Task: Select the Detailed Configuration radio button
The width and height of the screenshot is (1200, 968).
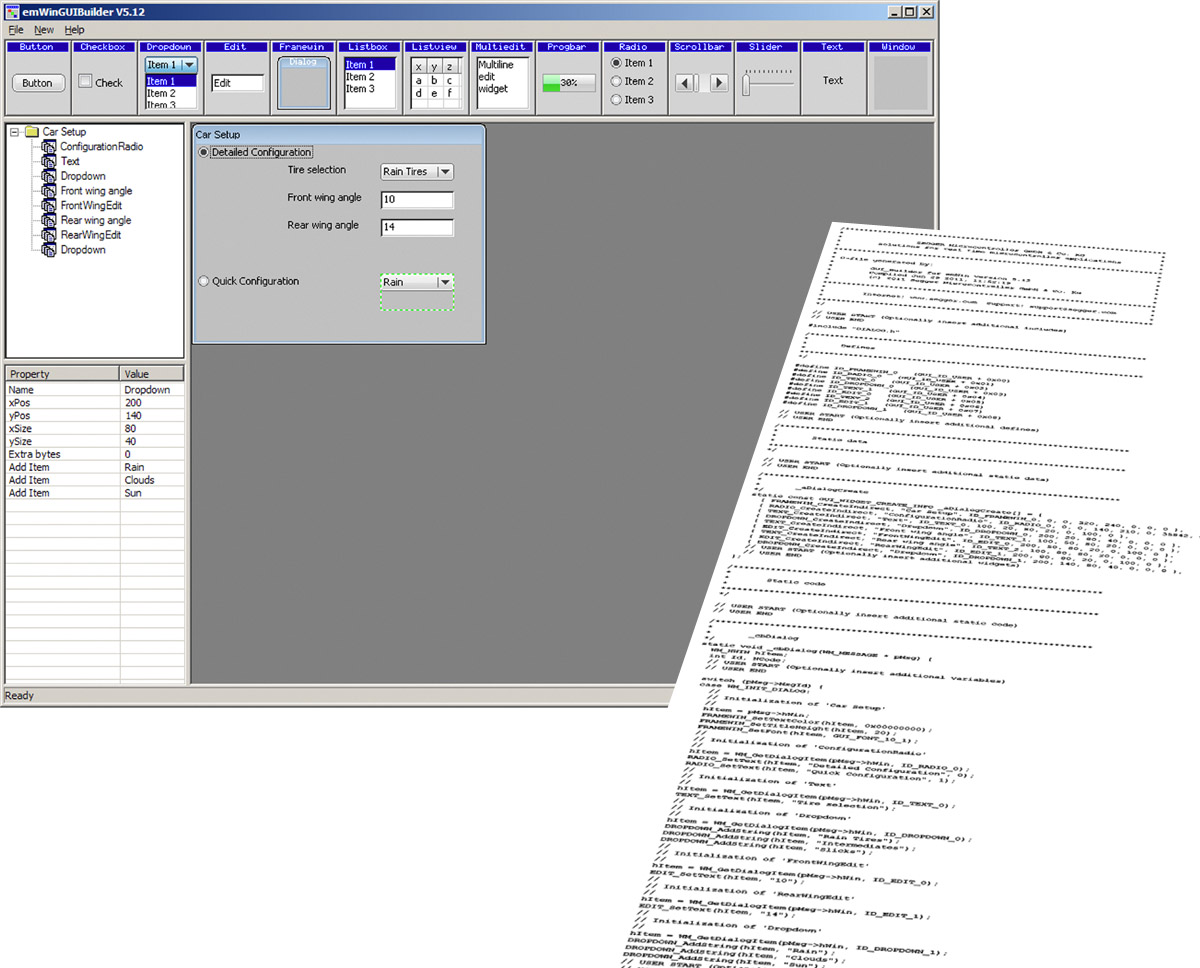Action: tap(204, 152)
